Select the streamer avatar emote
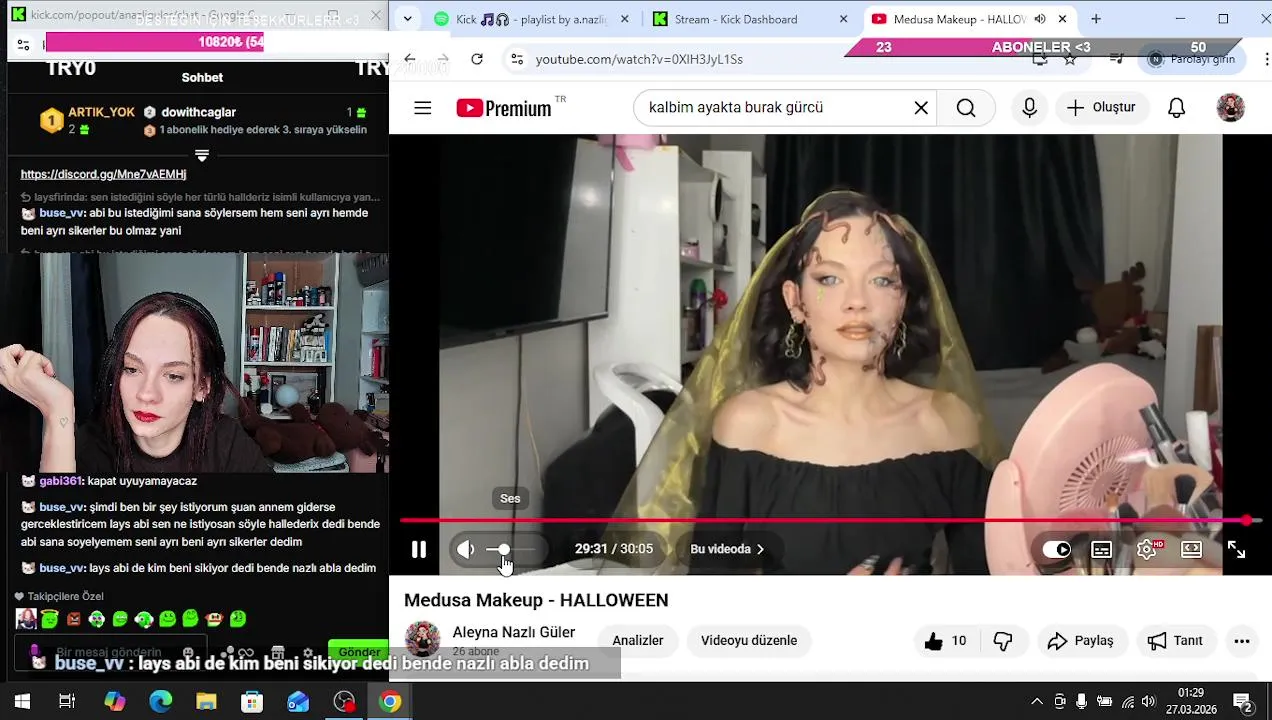Image resolution: width=1272 pixels, height=720 pixels. click(x=26, y=619)
